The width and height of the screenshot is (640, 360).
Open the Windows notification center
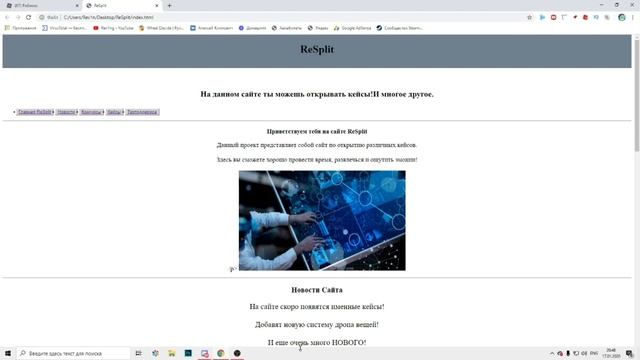pyautogui.click(x=630, y=353)
